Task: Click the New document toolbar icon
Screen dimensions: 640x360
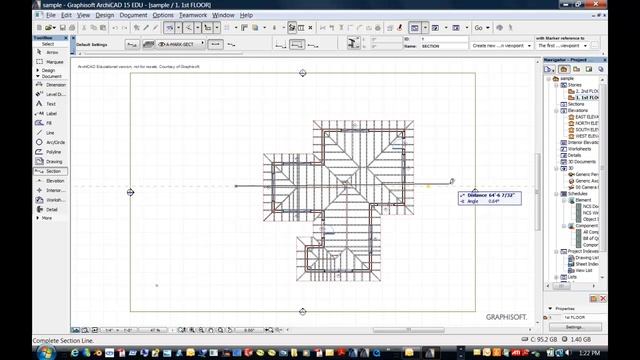Action: coord(39,28)
